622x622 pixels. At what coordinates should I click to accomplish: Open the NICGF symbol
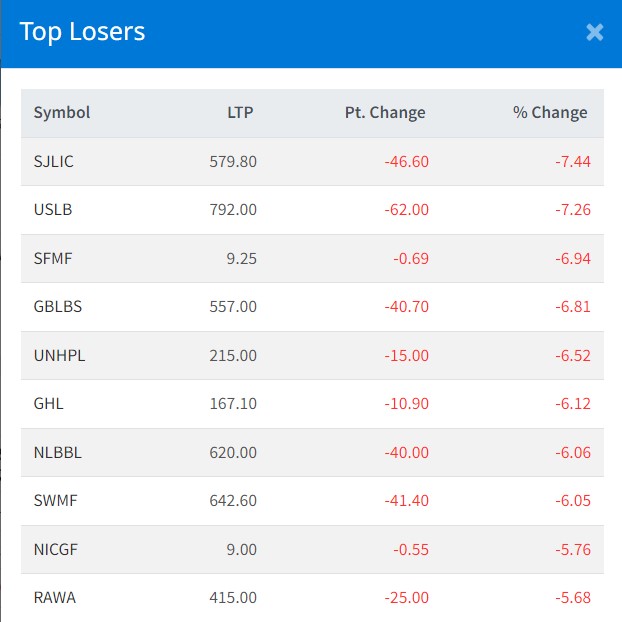[x=57, y=549]
